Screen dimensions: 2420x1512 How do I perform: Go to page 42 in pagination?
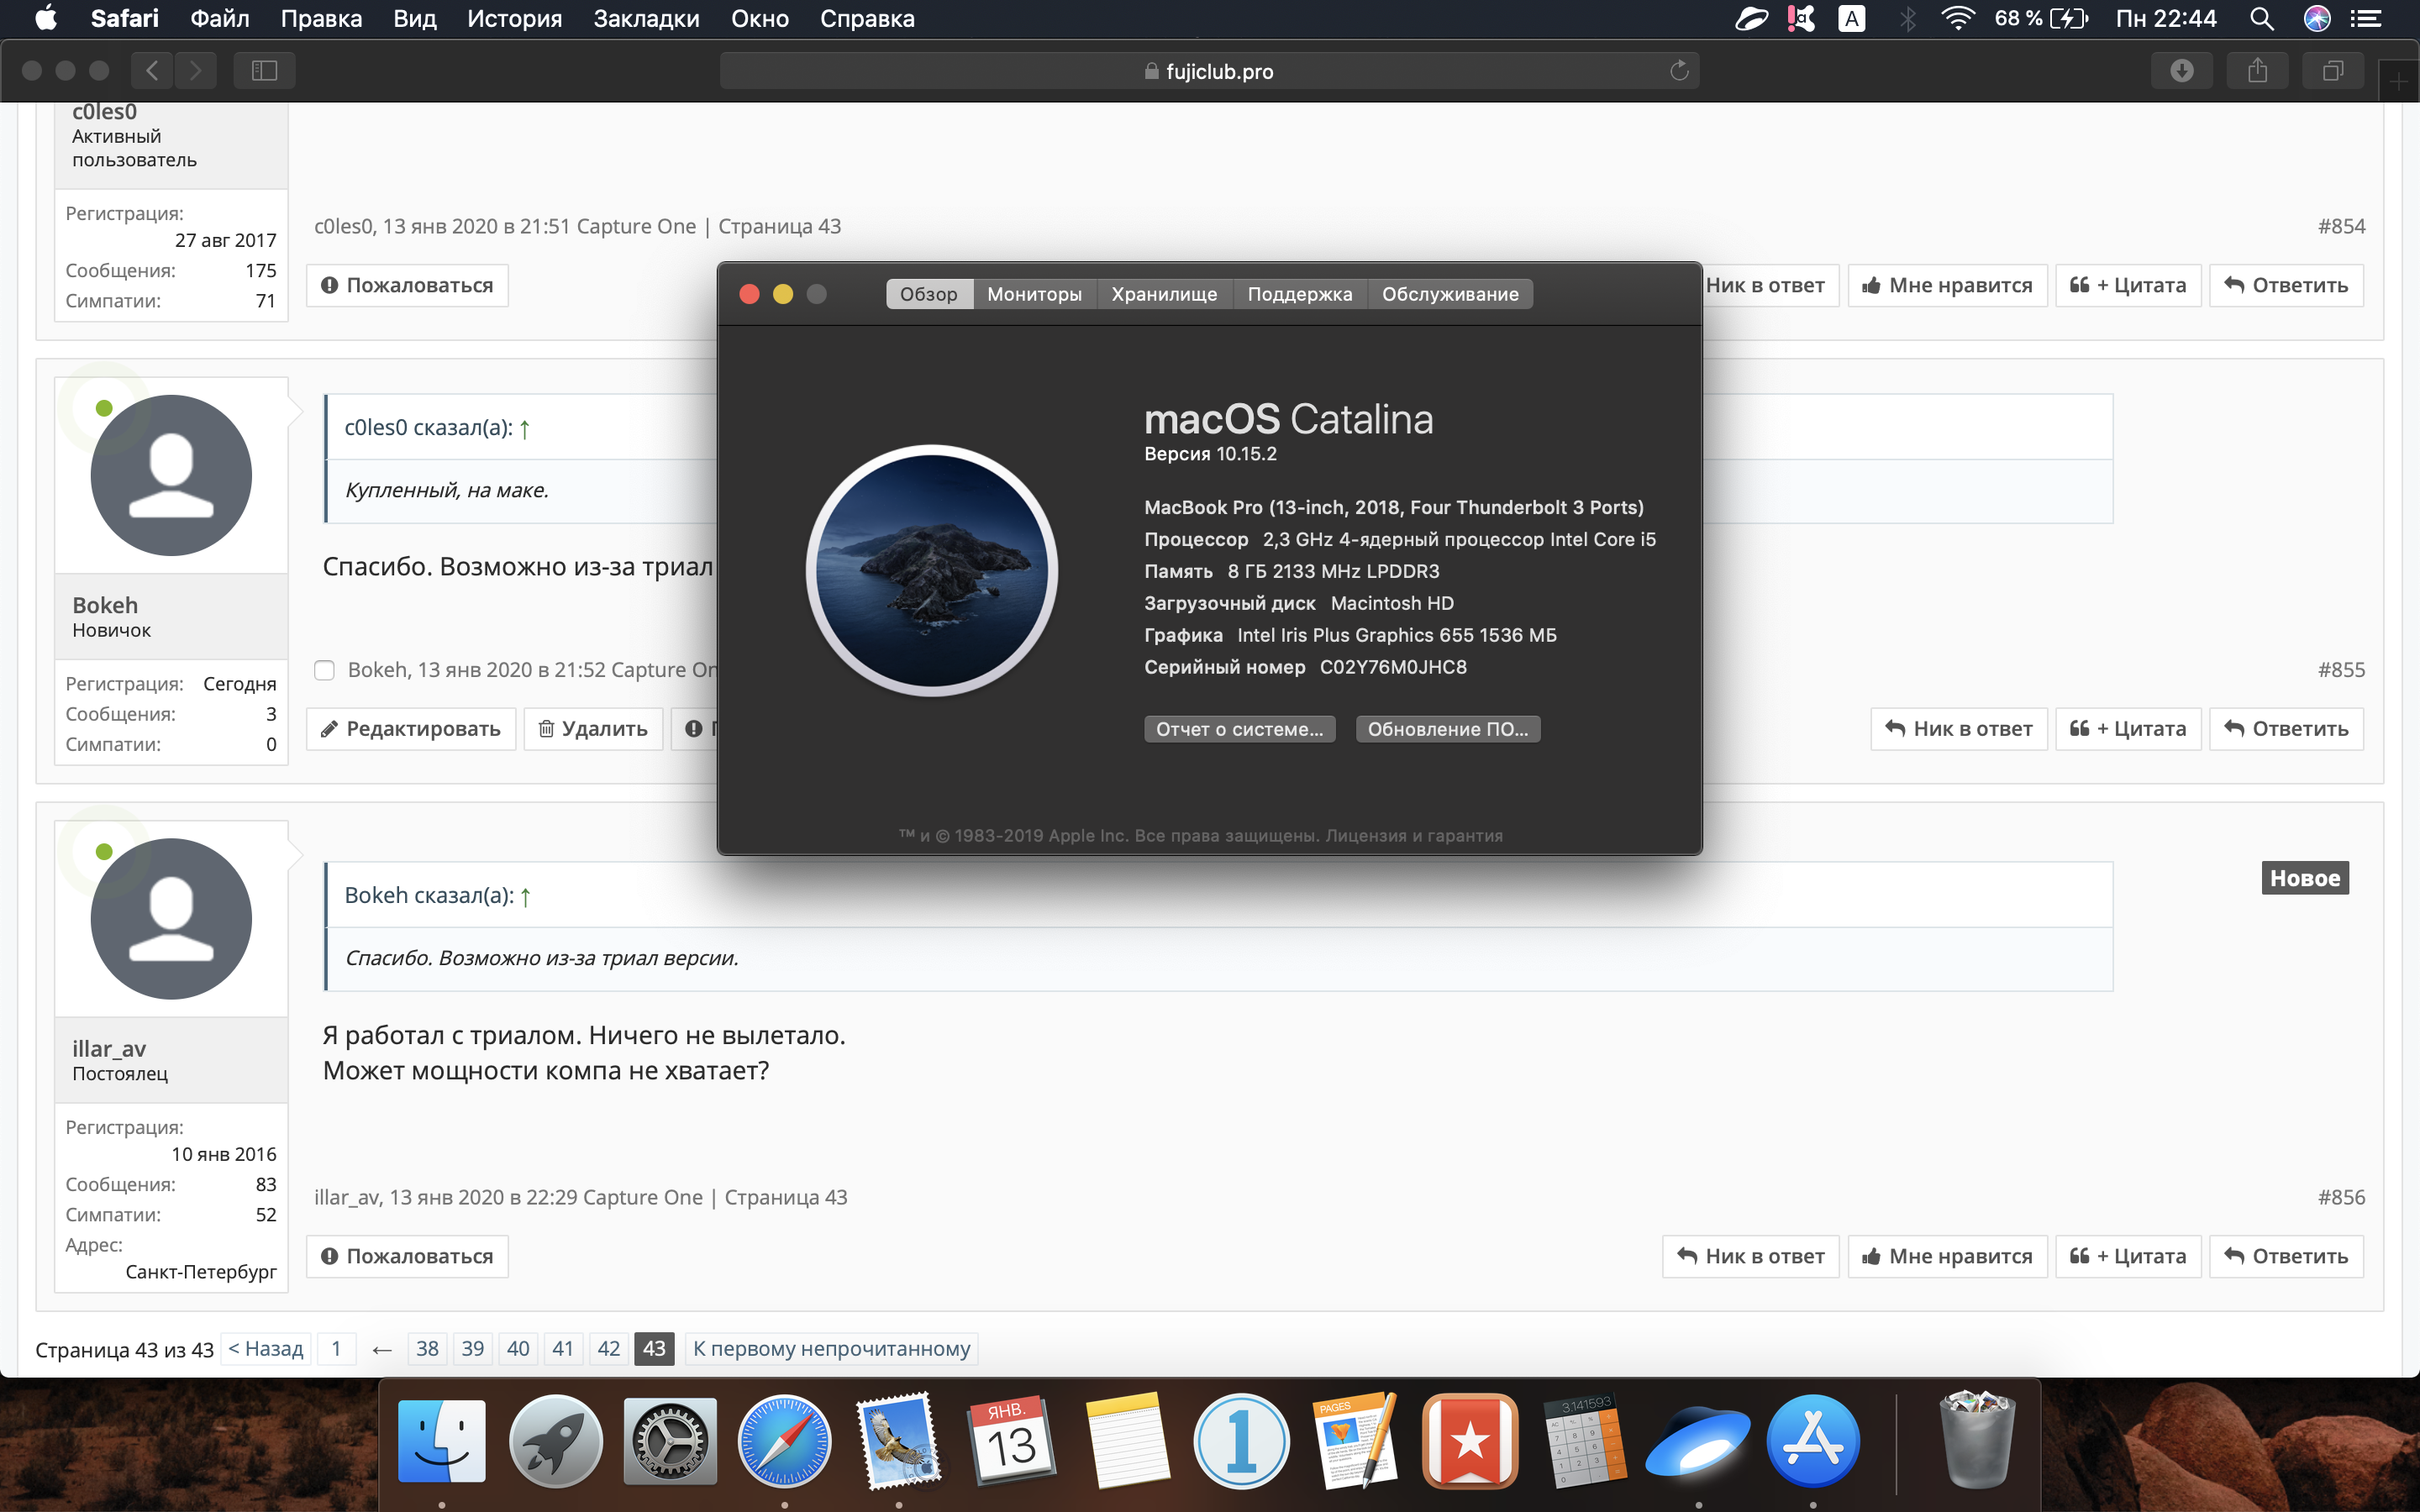(x=609, y=1348)
